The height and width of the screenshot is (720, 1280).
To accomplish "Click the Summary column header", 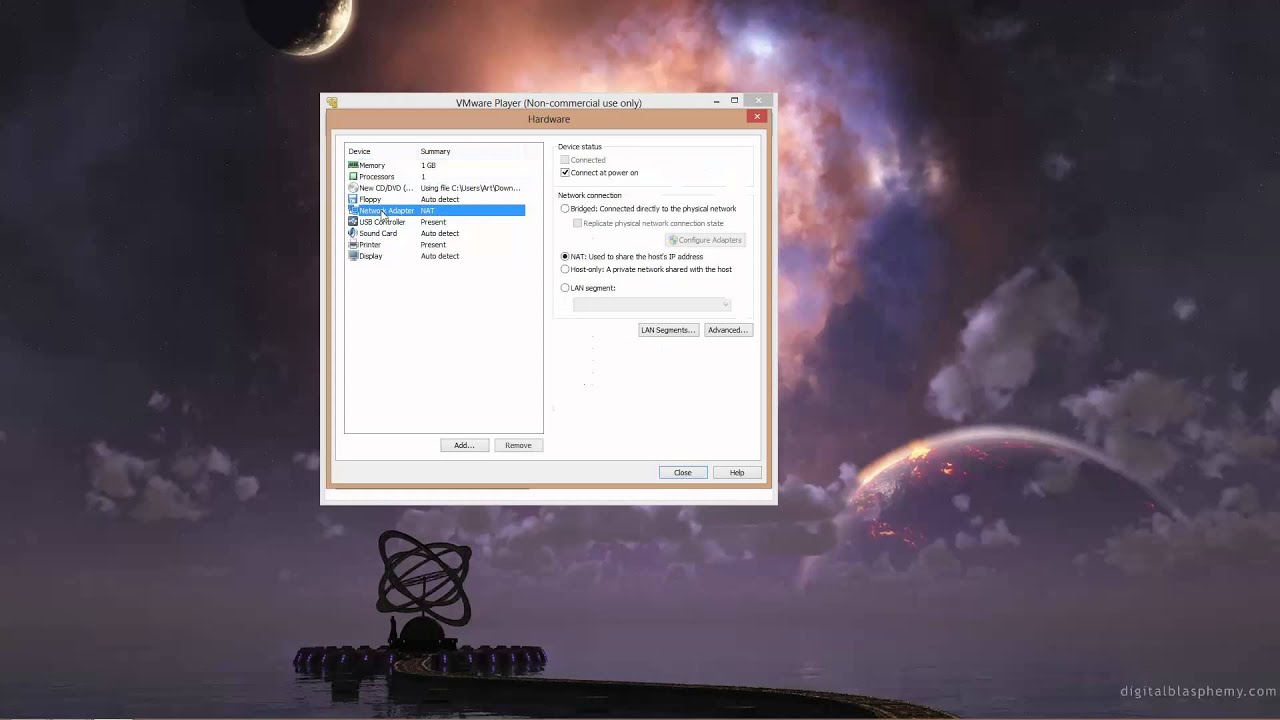I will [435, 151].
